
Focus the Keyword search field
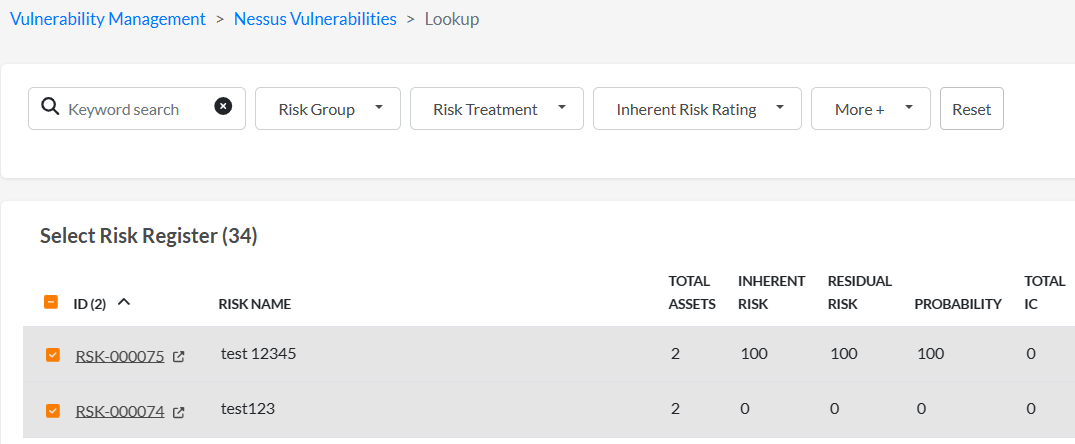(x=136, y=108)
